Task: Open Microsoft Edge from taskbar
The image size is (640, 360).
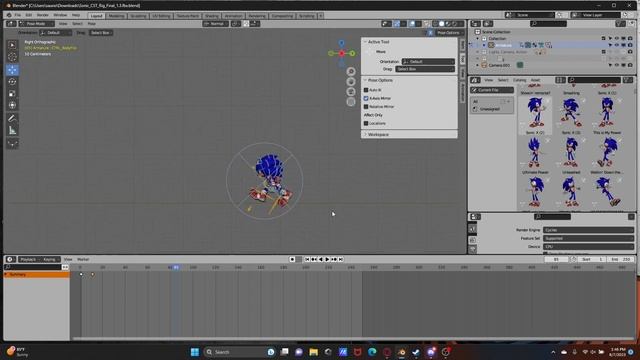Action: click(x=372, y=352)
